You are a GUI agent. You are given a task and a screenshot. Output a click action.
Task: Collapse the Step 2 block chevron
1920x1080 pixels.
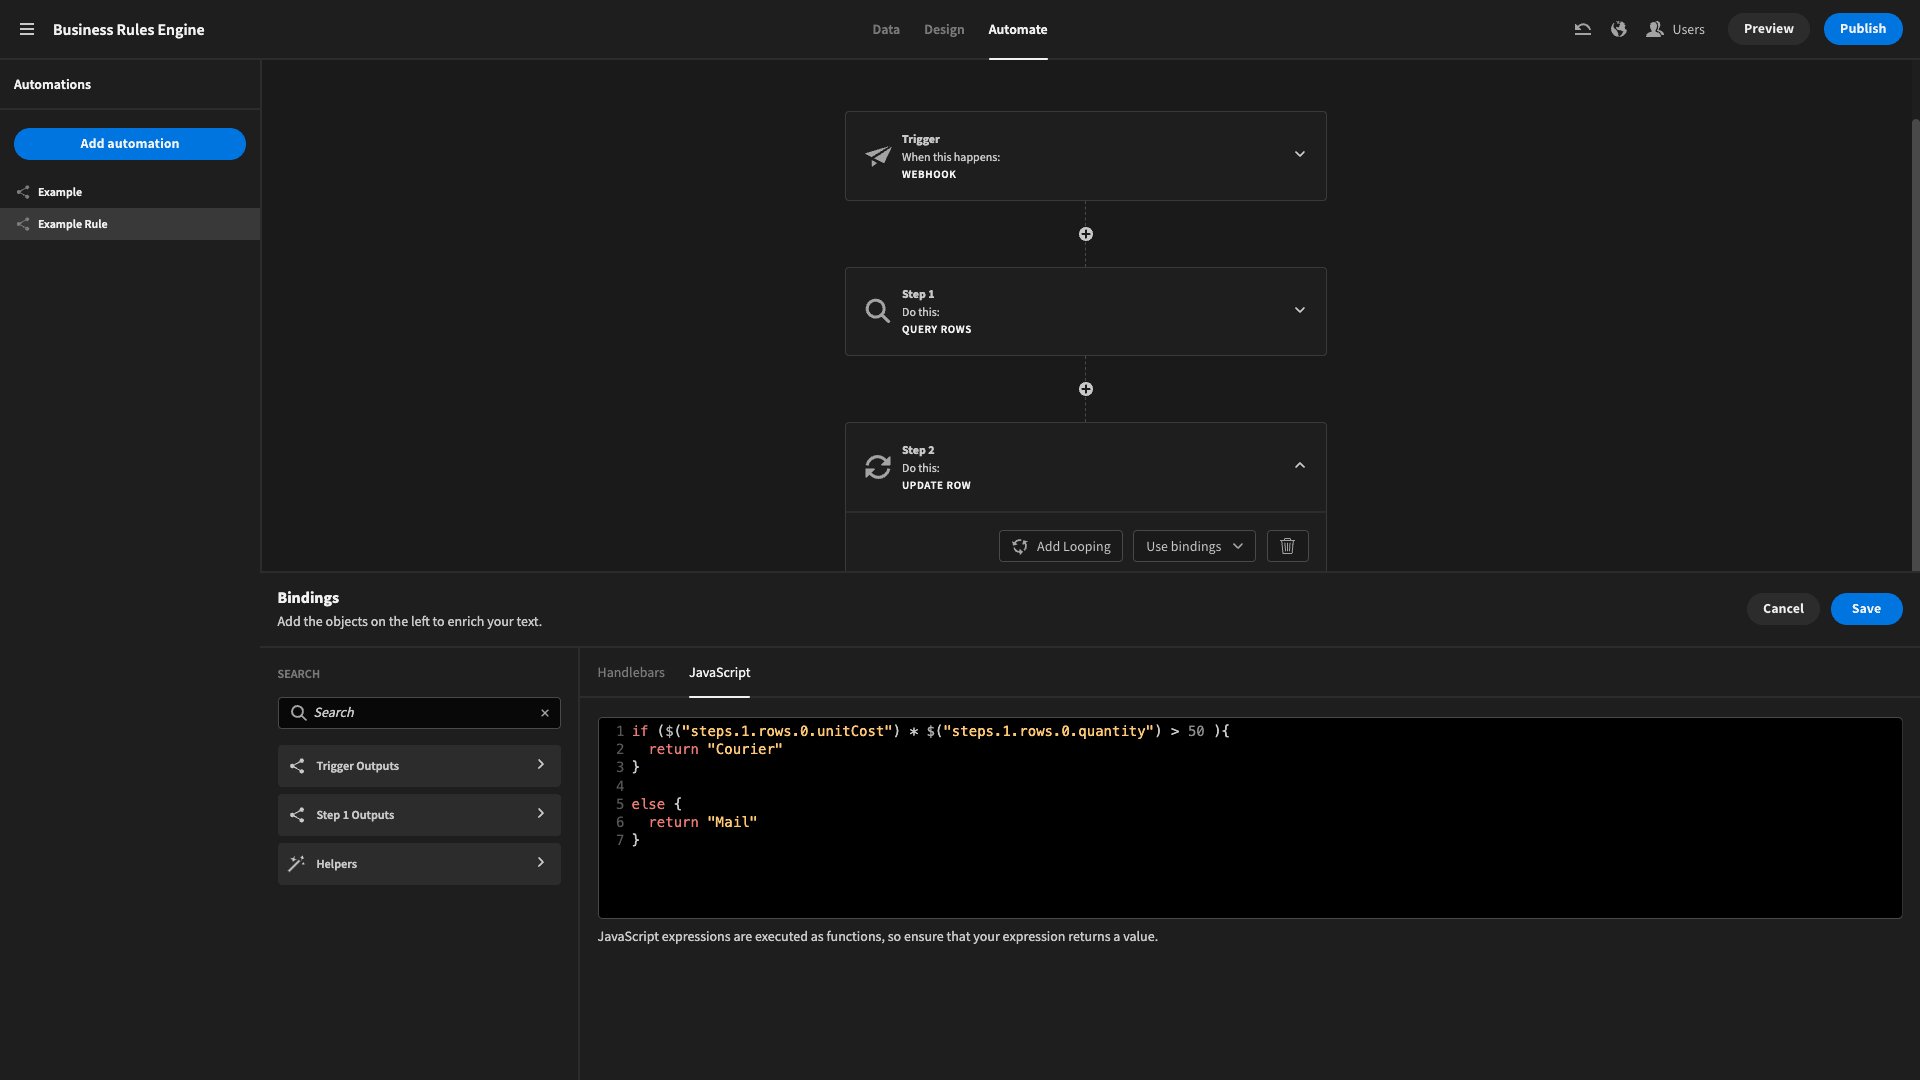pyautogui.click(x=1299, y=465)
